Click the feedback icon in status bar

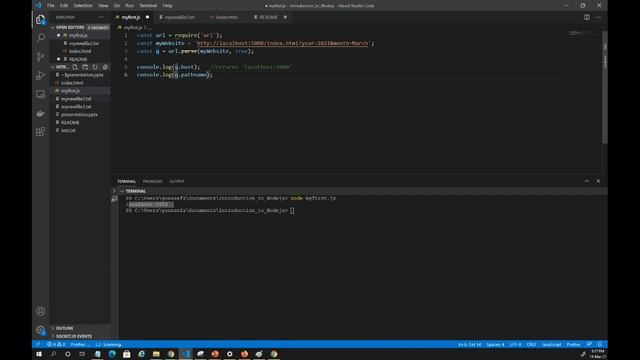click(589, 344)
